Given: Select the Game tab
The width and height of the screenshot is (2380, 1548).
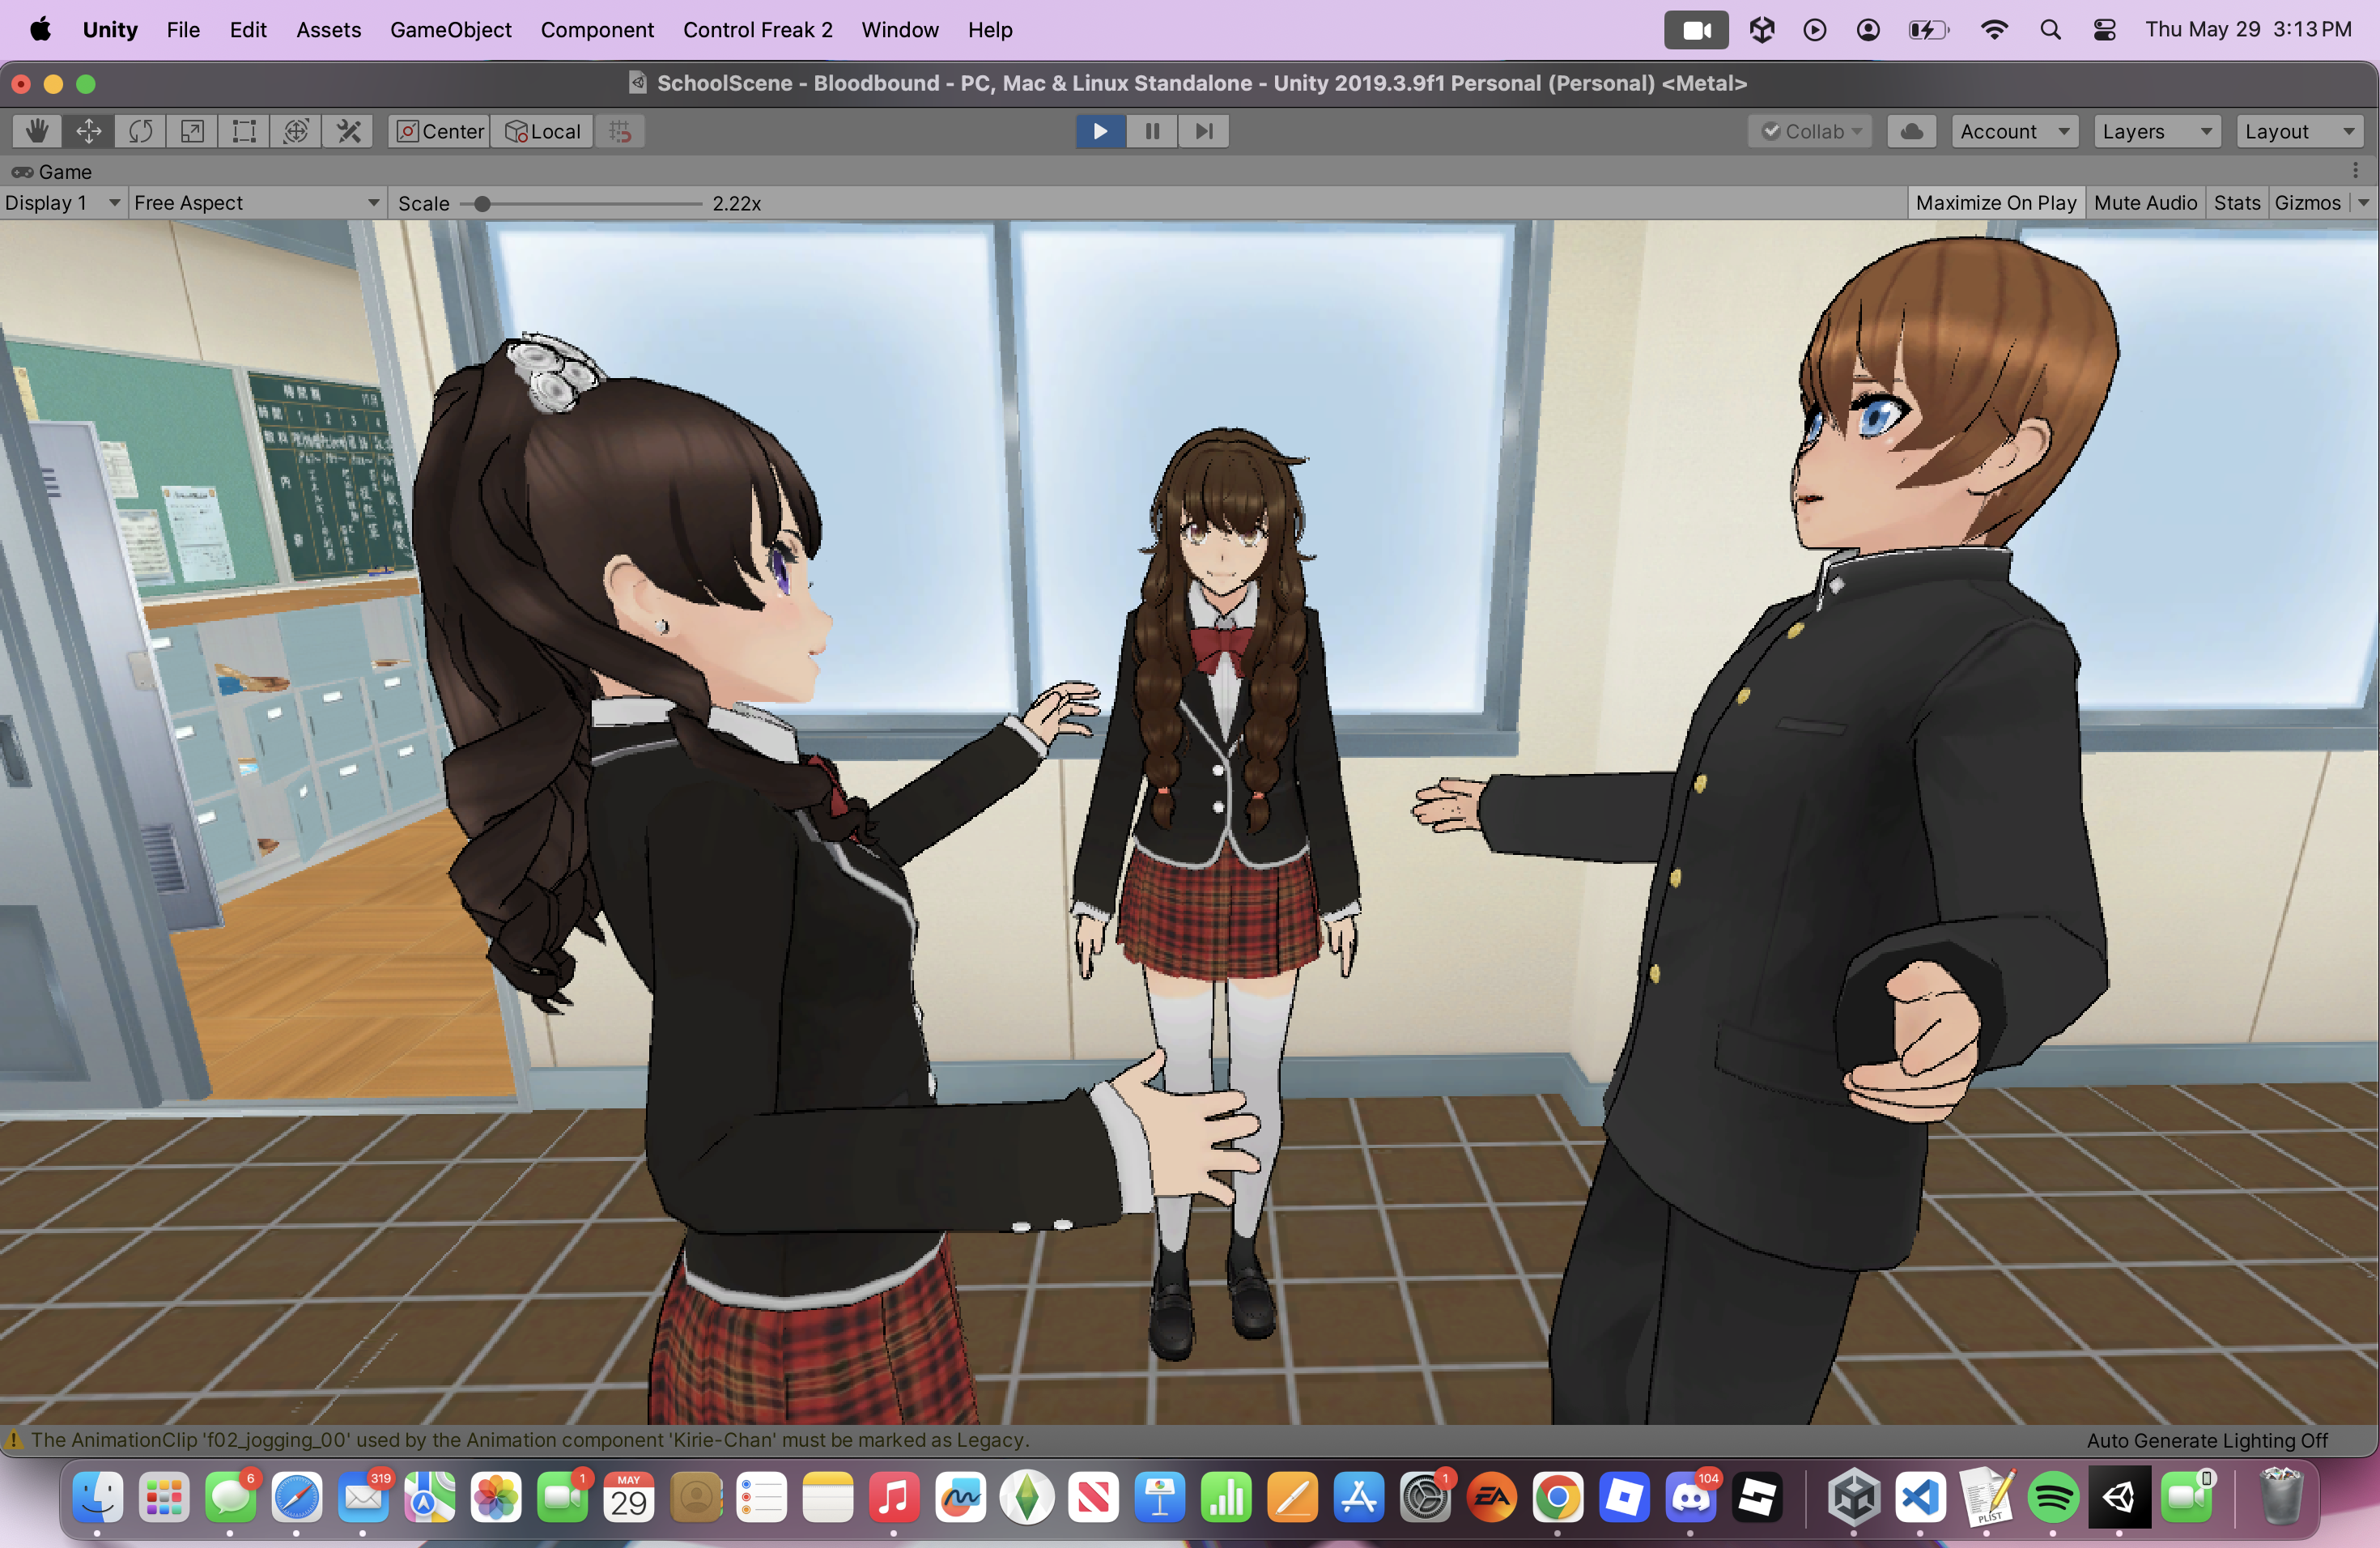Looking at the screenshot, I should pyautogui.click(x=52, y=172).
